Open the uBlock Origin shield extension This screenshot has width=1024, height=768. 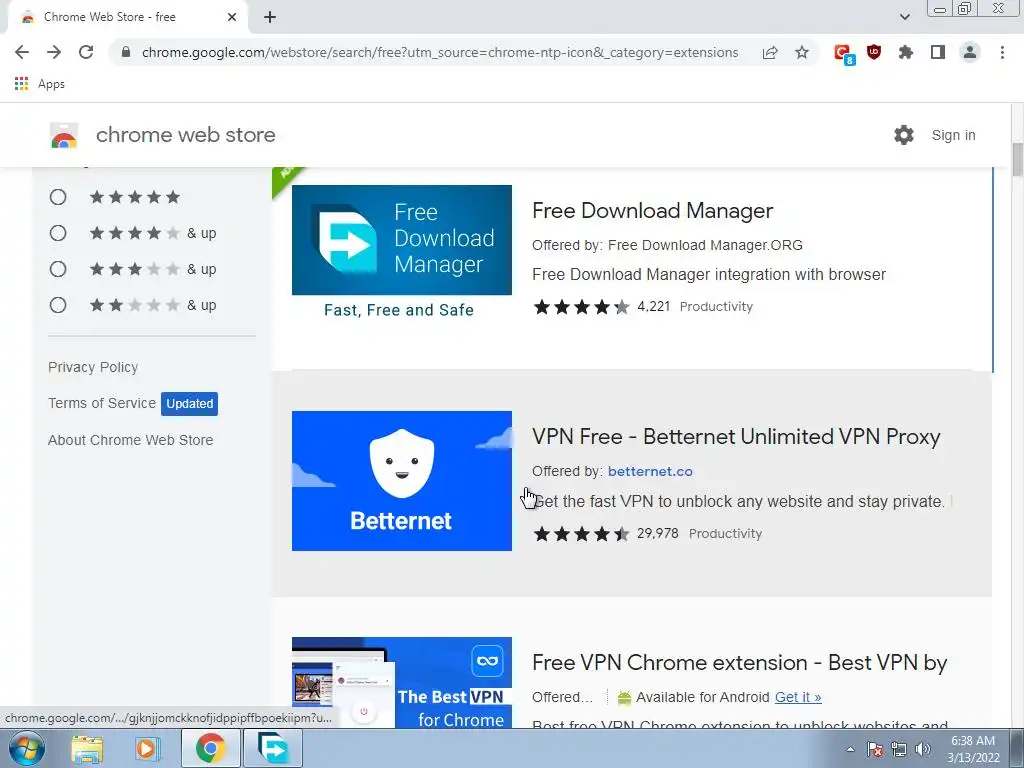[874, 52]
